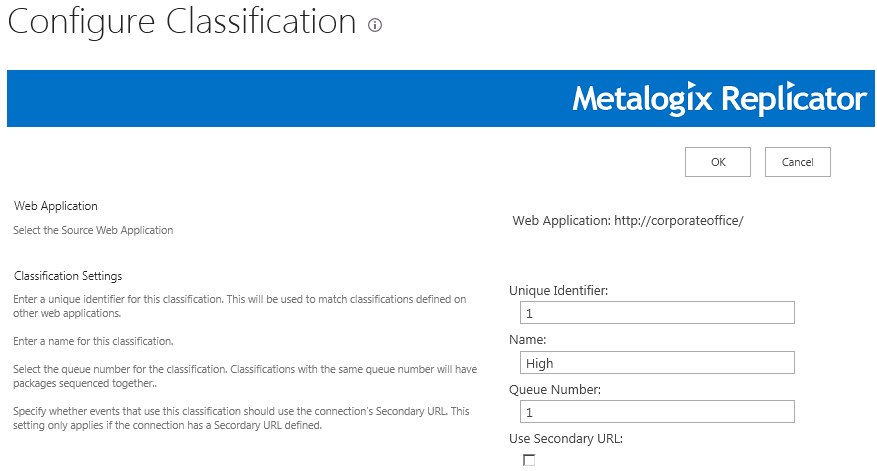This screenshot has width=877, height=471.
Task: Toggle the Use Secondary URL checkbox
Action: pos(529,460)
